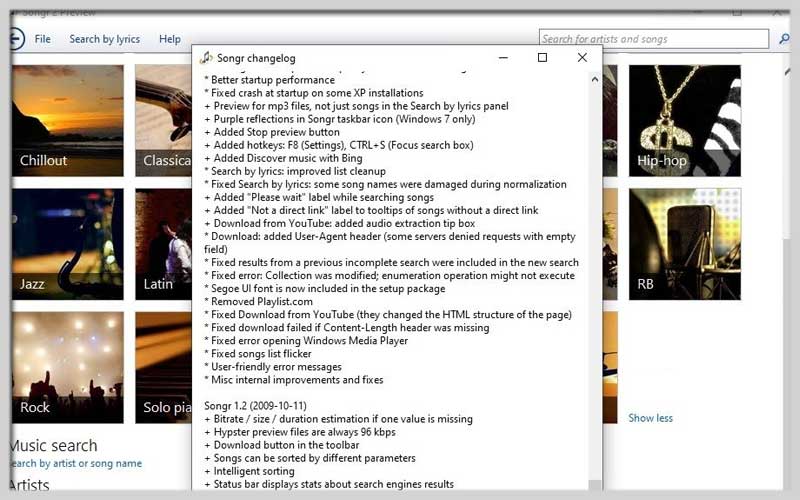Click the 'Added Discover music with Bing' line
Image resolution: width=800 pixels, height=500 pixels.
click(x=283, y=158)
